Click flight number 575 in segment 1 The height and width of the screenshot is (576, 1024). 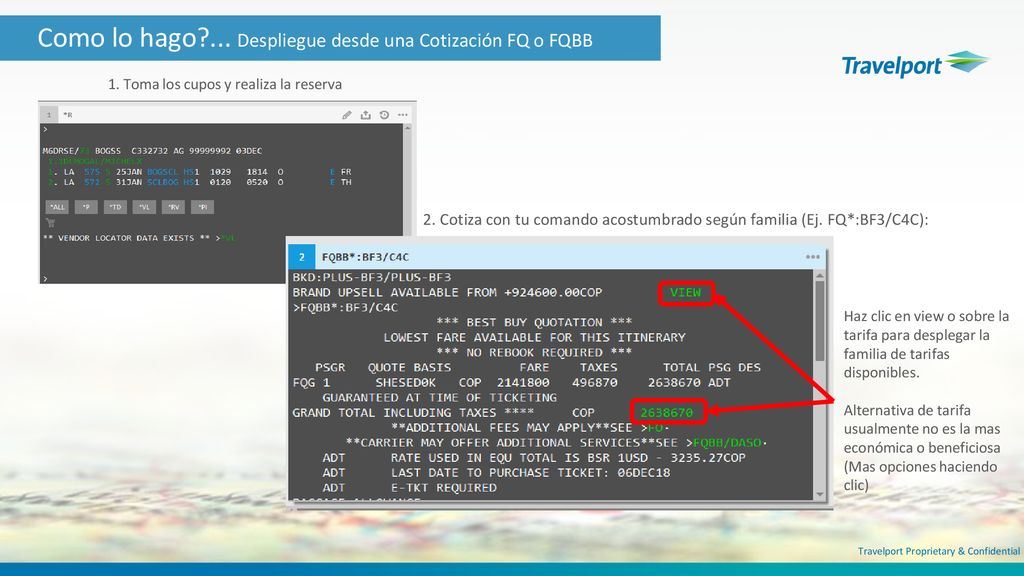[x=92, y=172]
